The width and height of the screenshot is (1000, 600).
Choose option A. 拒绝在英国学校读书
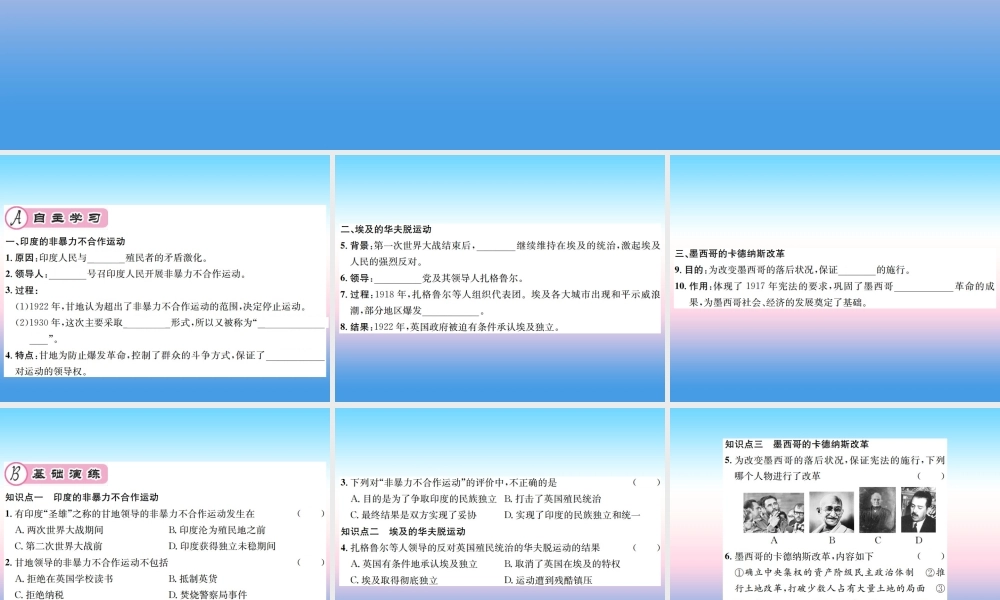pyautogui.click(x=64, y=578)
